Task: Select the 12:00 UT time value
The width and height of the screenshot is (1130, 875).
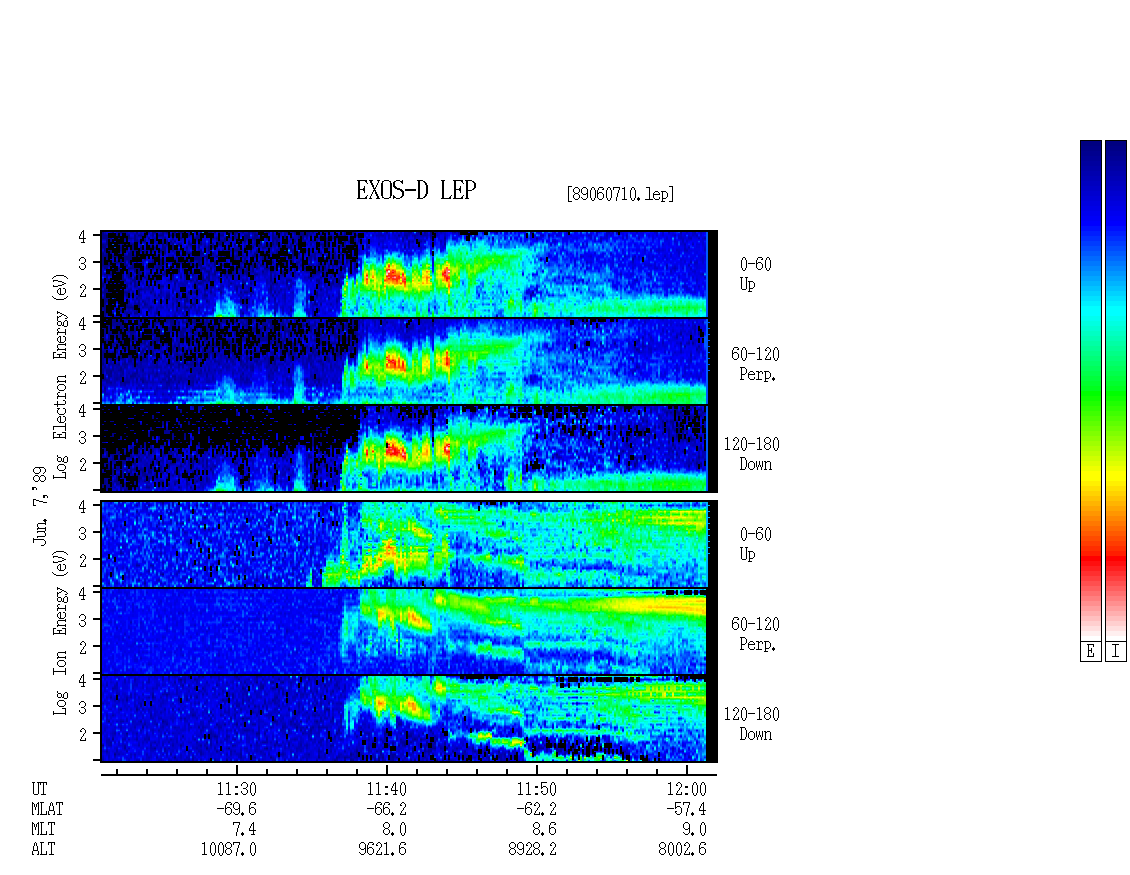Action: [x=686, y=789]
